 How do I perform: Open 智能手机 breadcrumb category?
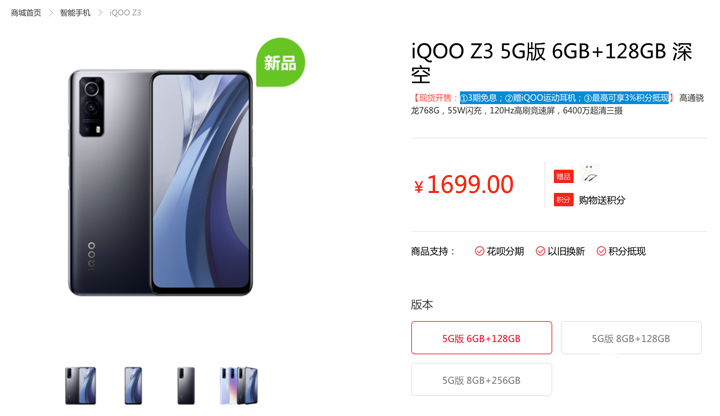75,13
